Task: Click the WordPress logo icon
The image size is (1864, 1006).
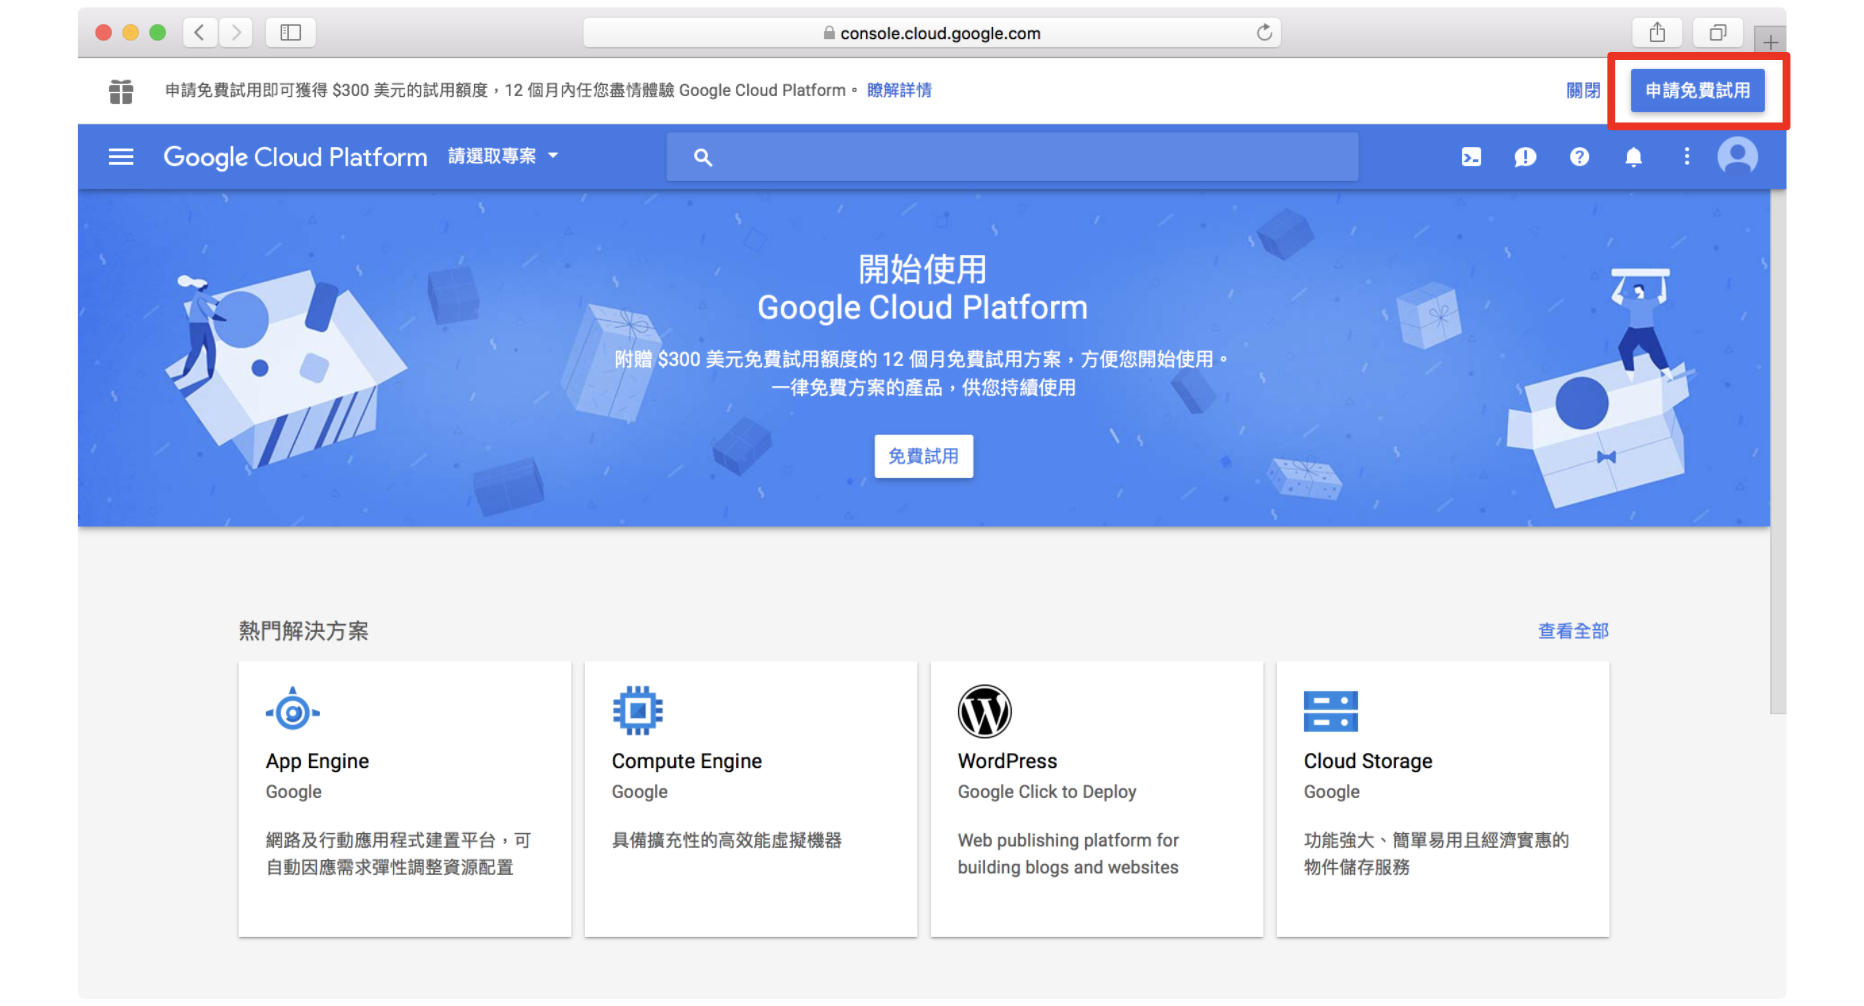Action: click(984, 711)
